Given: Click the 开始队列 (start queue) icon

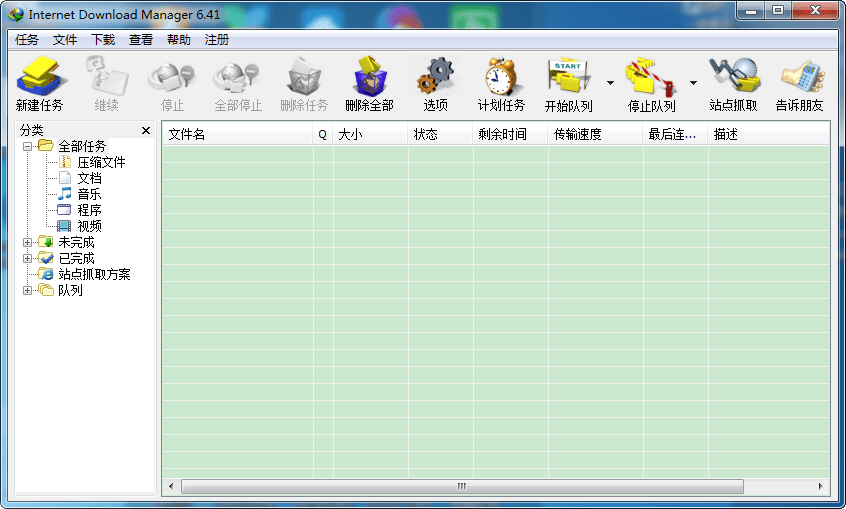Looking at the screenshot, I should 568,76.
